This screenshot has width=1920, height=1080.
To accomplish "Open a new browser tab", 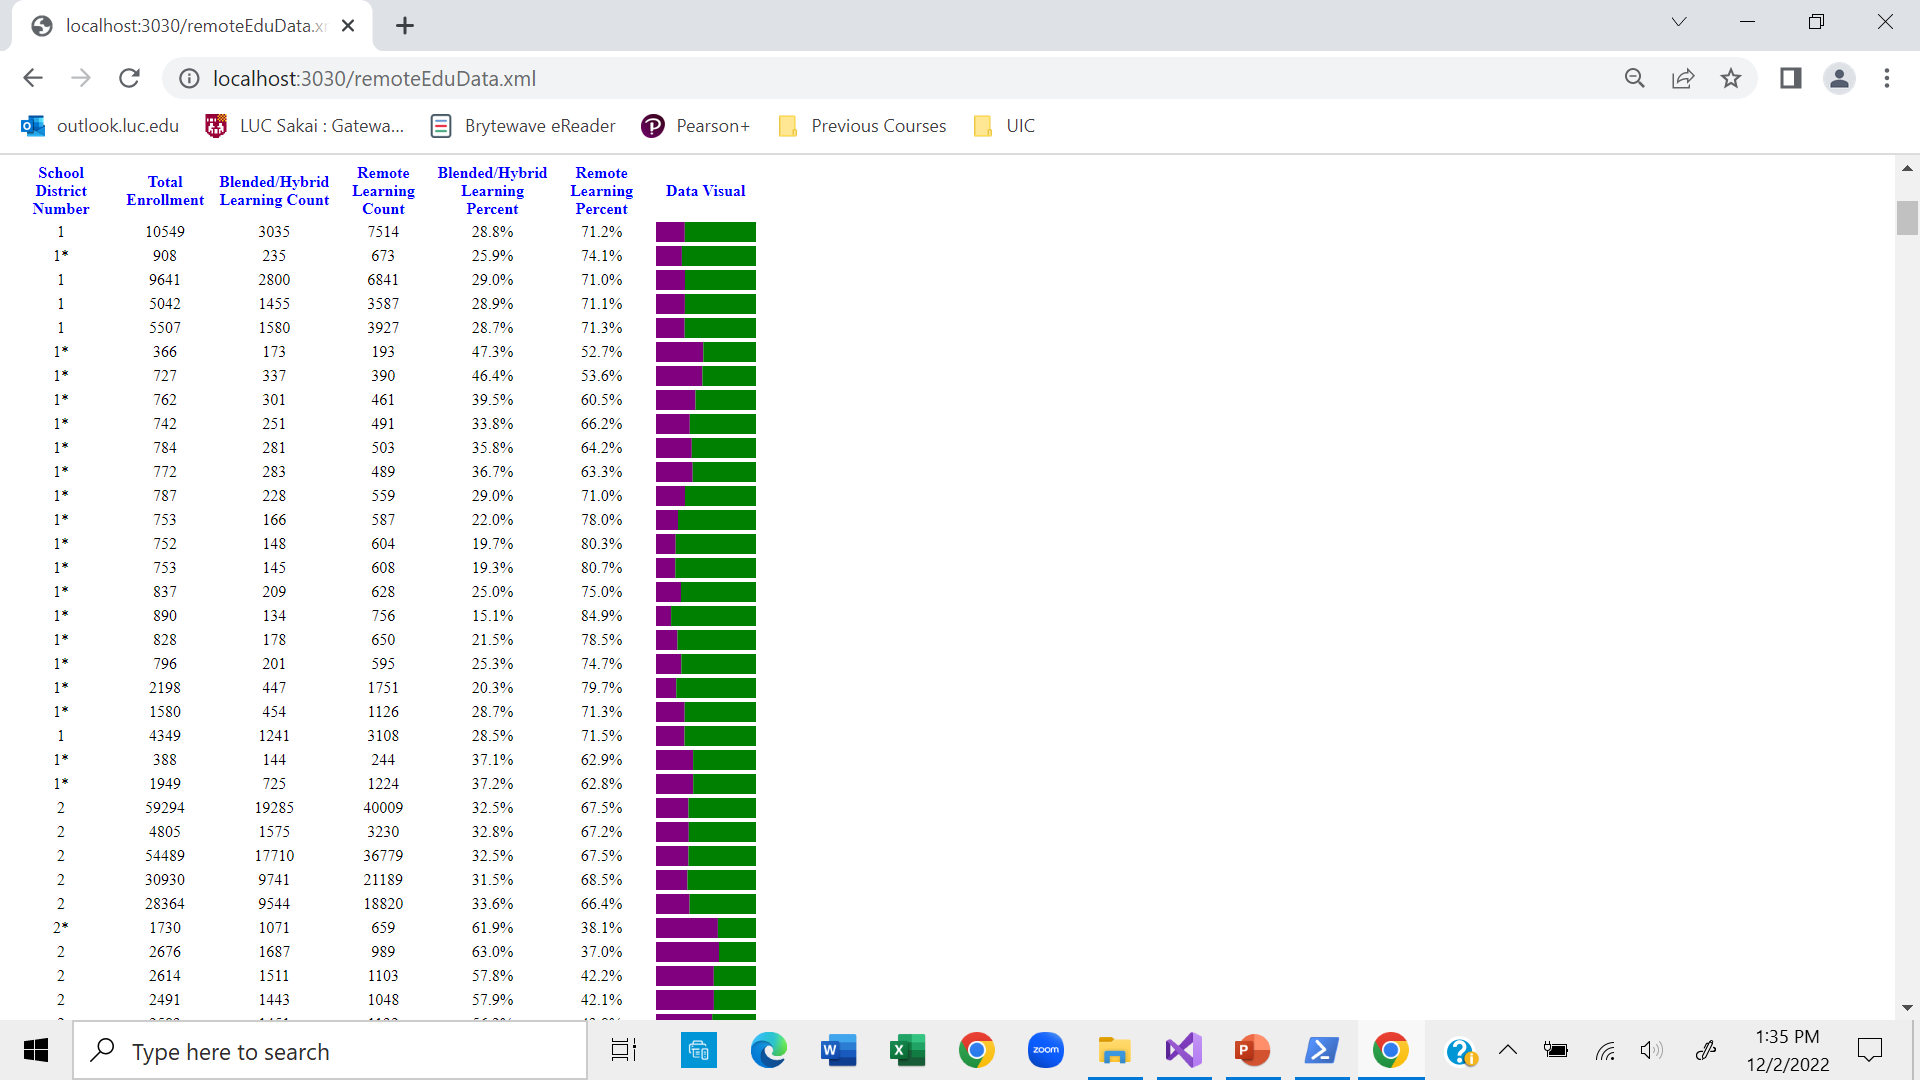I will pyautogui.click(x=405, y=26).
